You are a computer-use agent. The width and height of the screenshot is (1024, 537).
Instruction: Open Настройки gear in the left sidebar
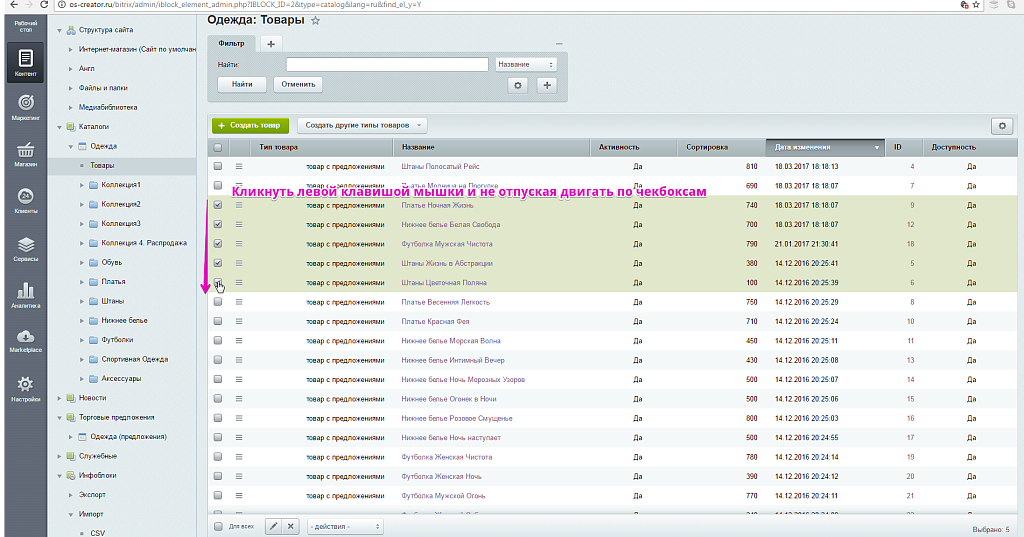click(26, 387)
